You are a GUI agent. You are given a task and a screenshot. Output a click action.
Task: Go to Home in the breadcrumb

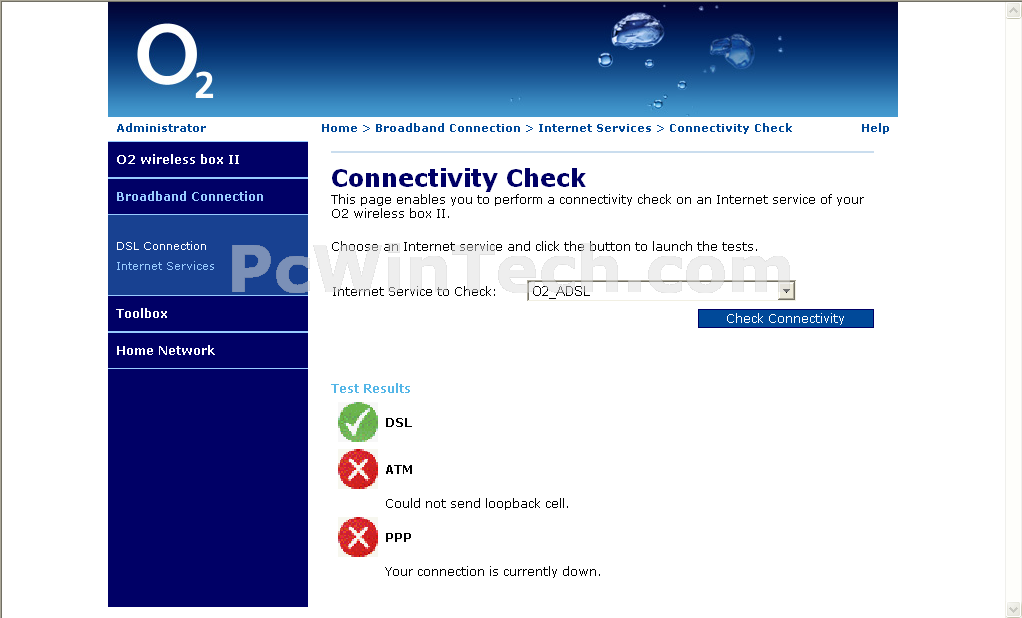point(339,128)
